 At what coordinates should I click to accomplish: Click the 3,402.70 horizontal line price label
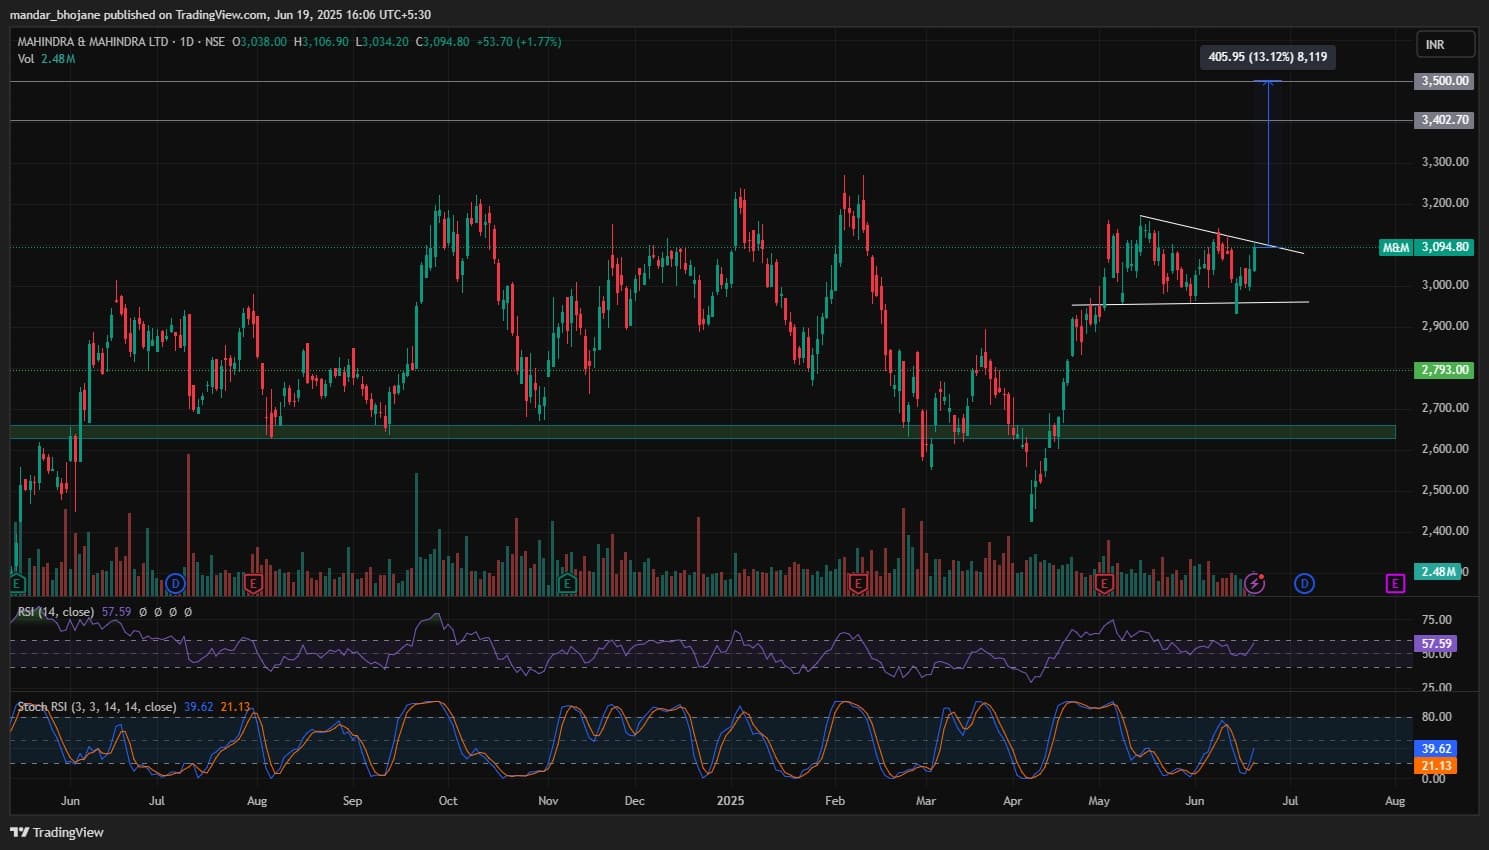[x=1444, y=120]
